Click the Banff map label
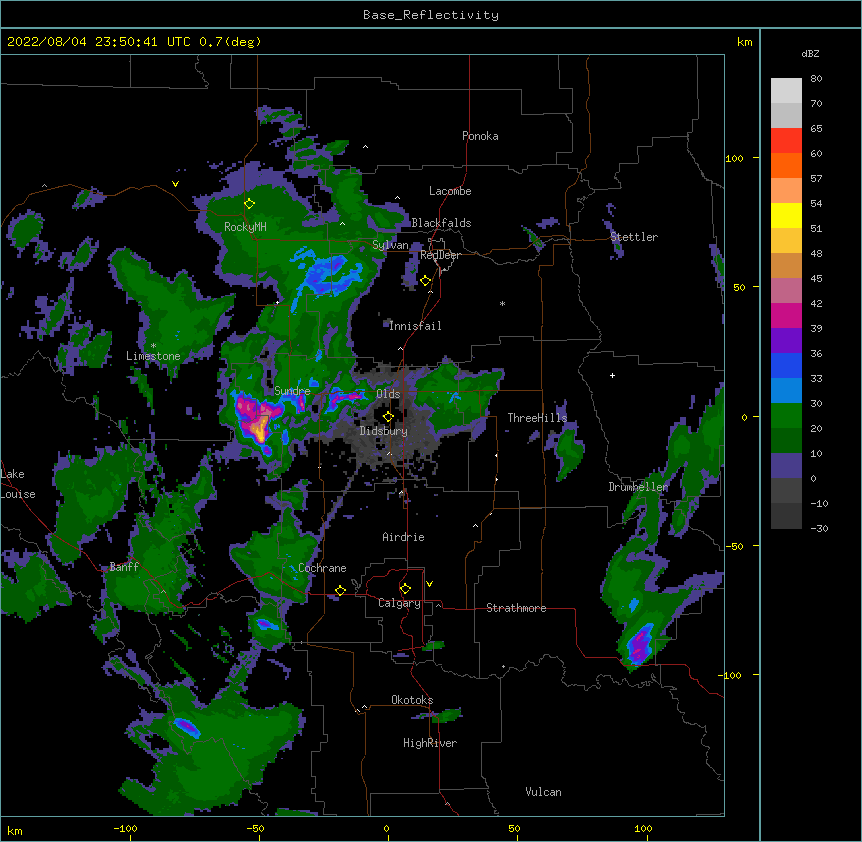 click(124, 567)
